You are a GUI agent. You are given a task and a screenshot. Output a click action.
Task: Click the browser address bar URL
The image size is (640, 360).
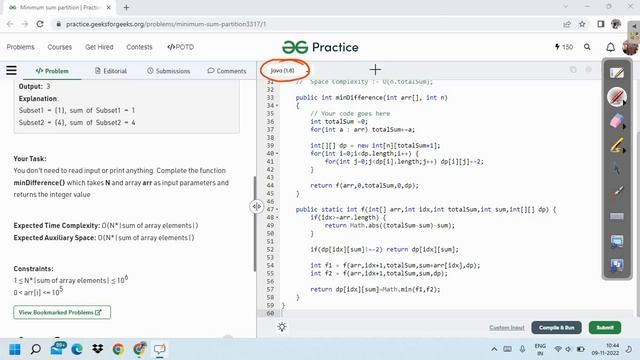[x=166, y=24]
